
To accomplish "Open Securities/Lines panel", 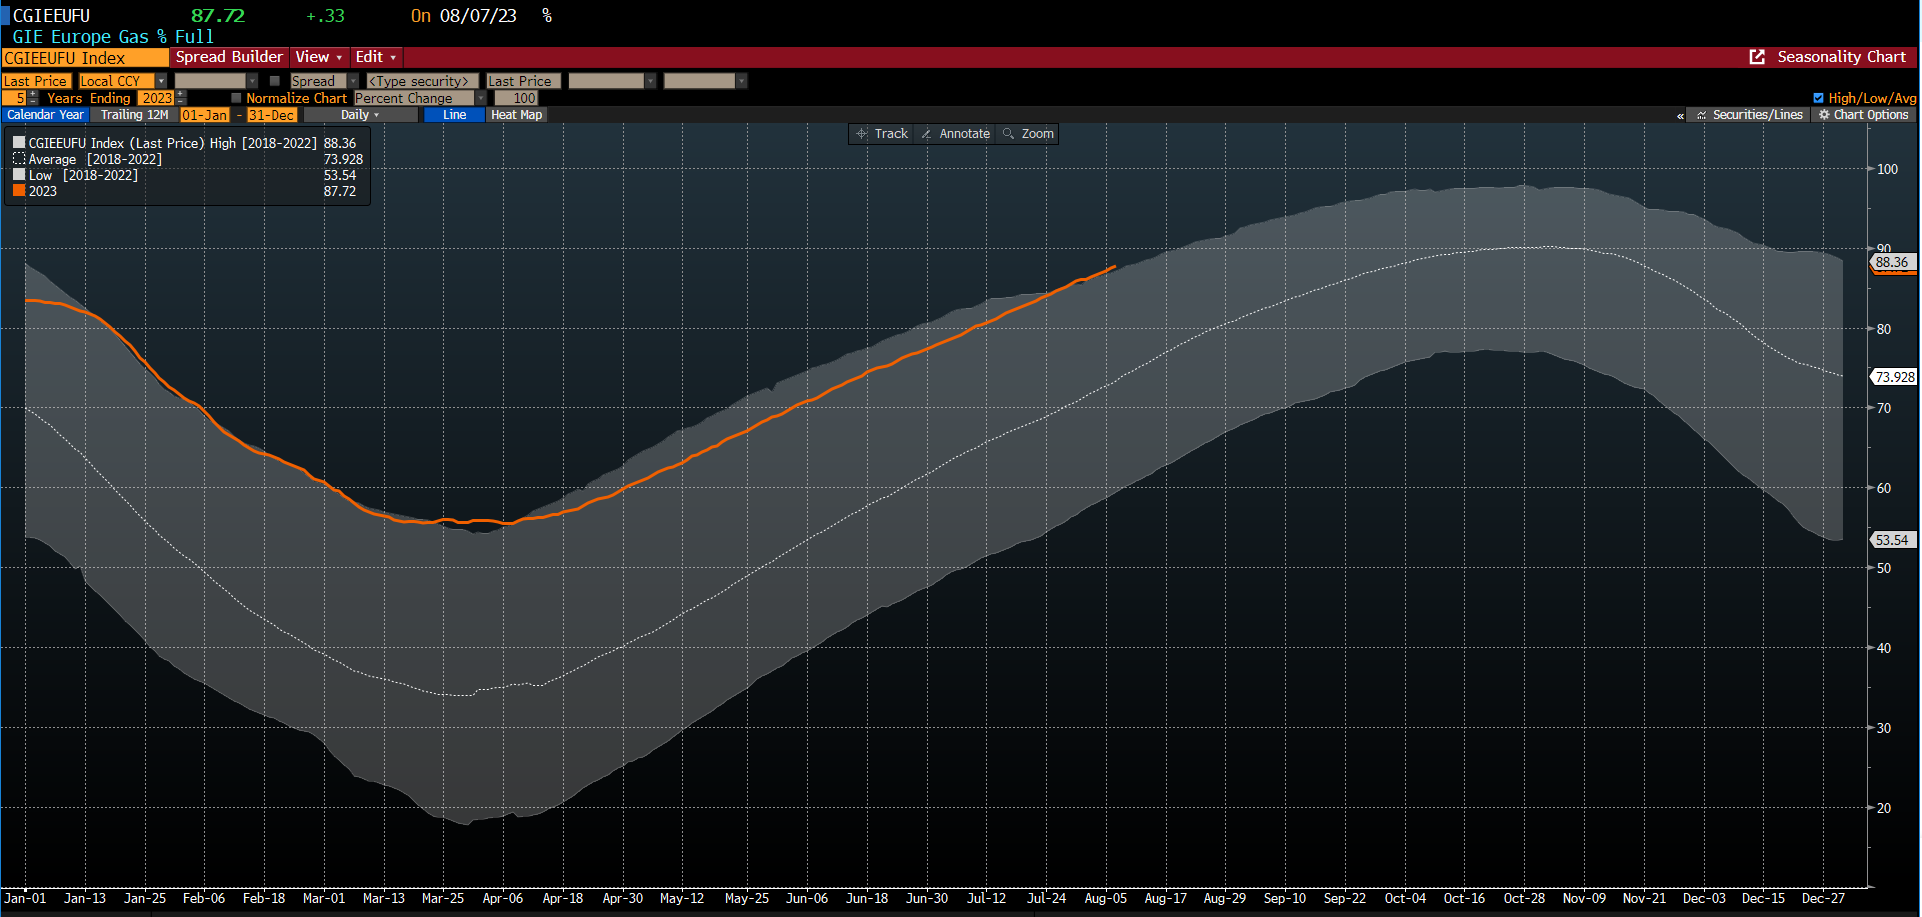I will 1749,115.
